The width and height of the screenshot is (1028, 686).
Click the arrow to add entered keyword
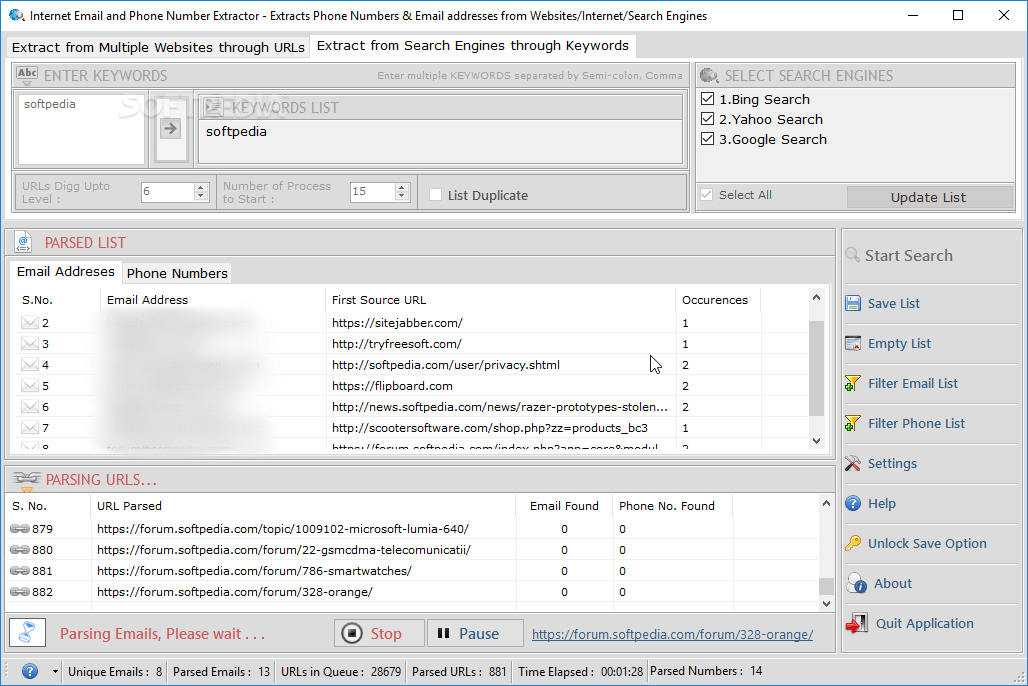(x=170, y=126)
